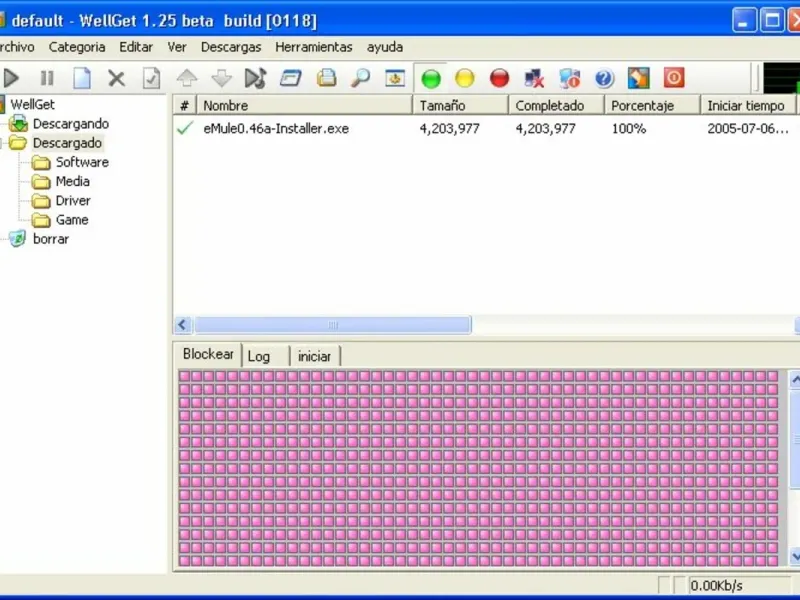
Task: Sort by the Porcentaje column header
Action: point(653,106)
